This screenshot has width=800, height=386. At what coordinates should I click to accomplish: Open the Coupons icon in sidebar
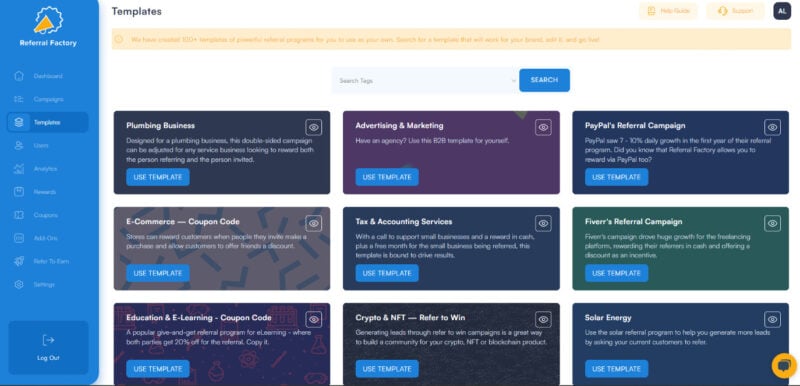coord(19,215)
